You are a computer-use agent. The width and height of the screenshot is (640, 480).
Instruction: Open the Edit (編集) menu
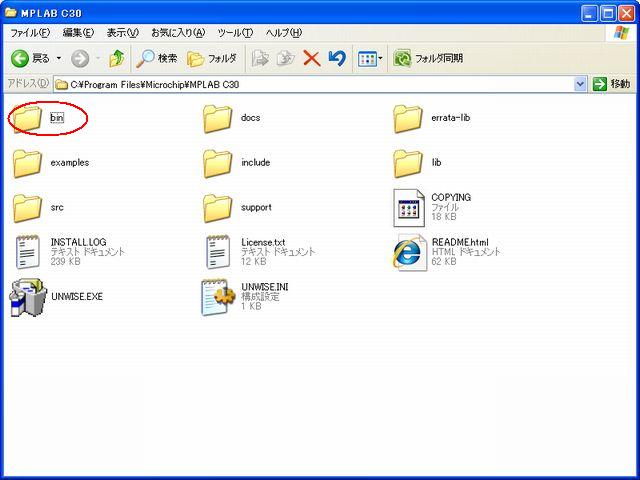tap(78, 33)
